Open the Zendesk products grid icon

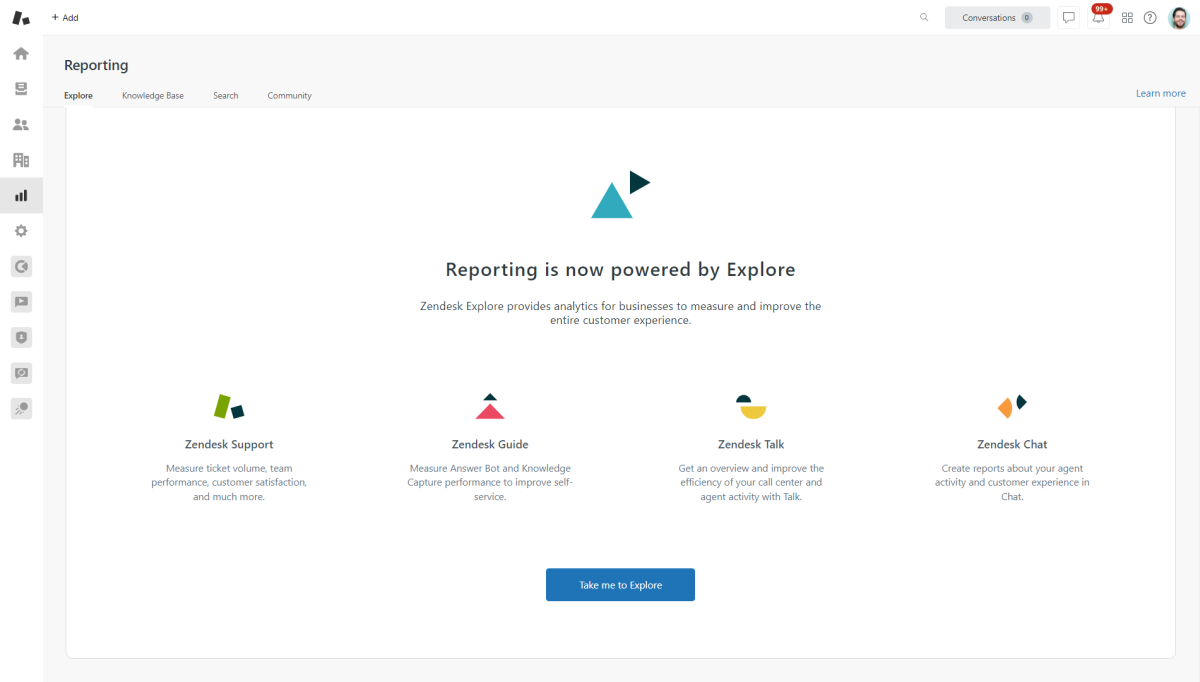(1127, 18)
